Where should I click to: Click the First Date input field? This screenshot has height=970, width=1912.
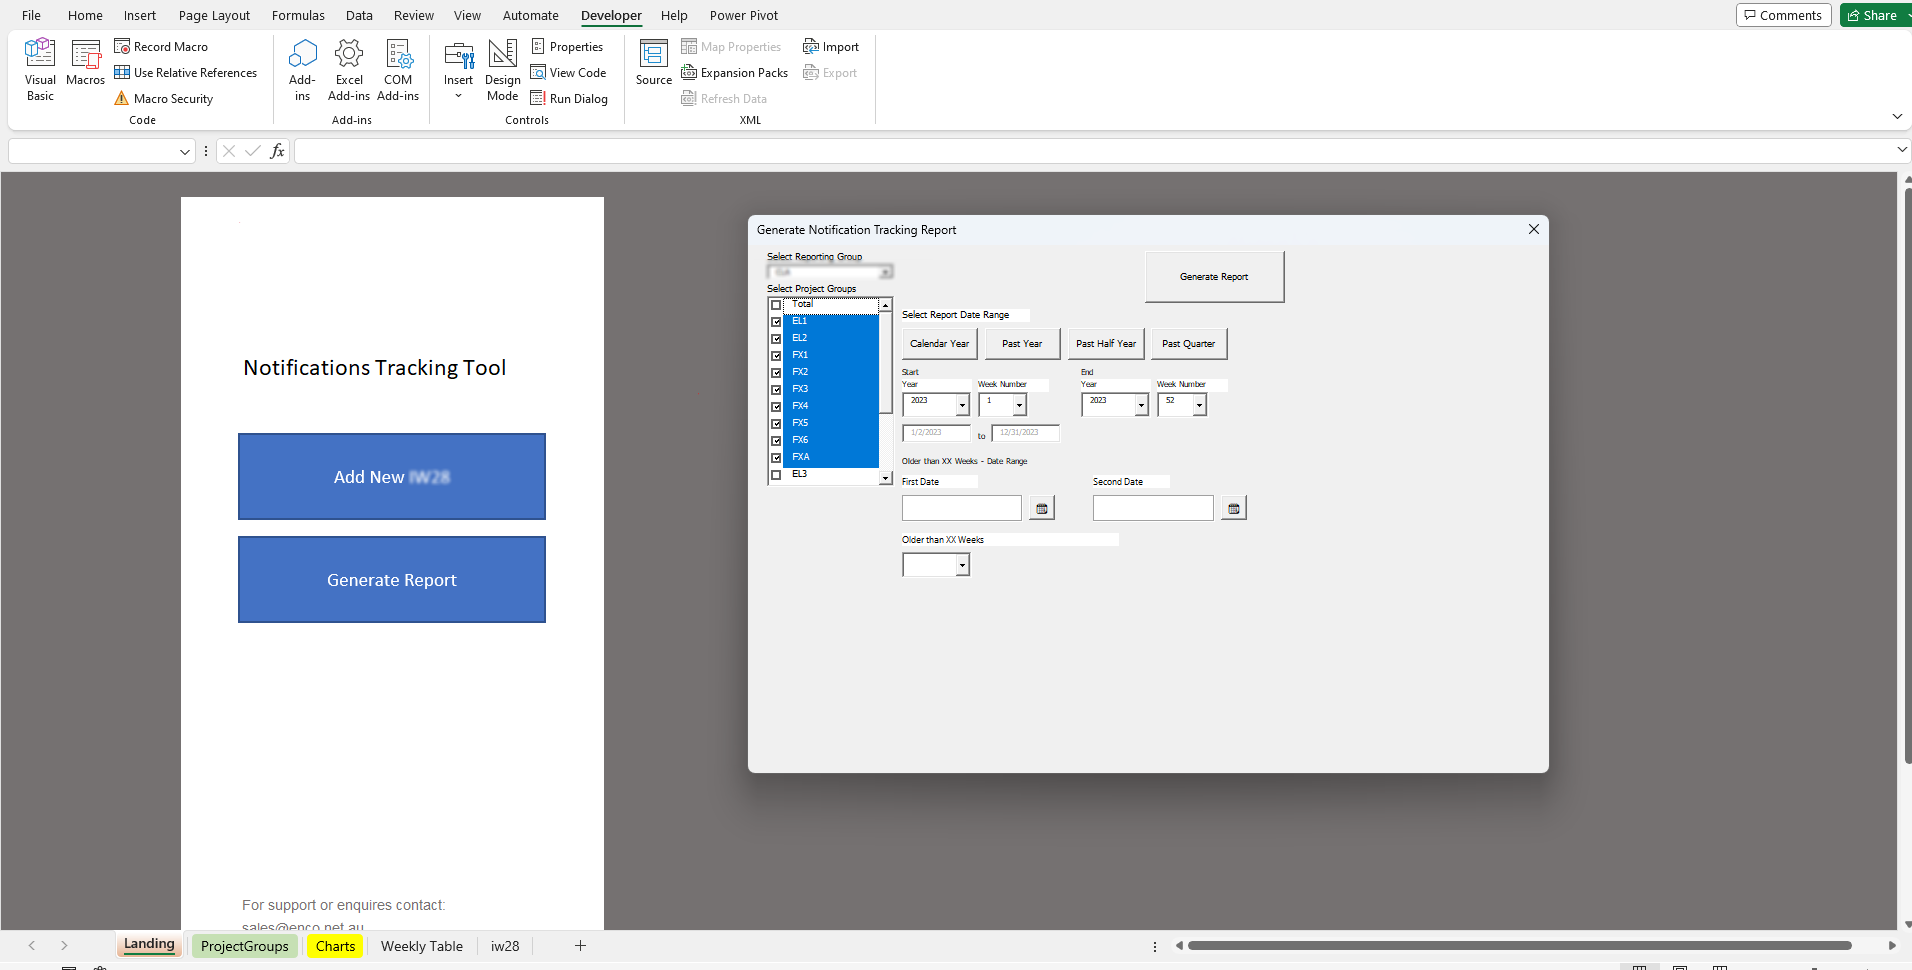(x=962, y=508)
